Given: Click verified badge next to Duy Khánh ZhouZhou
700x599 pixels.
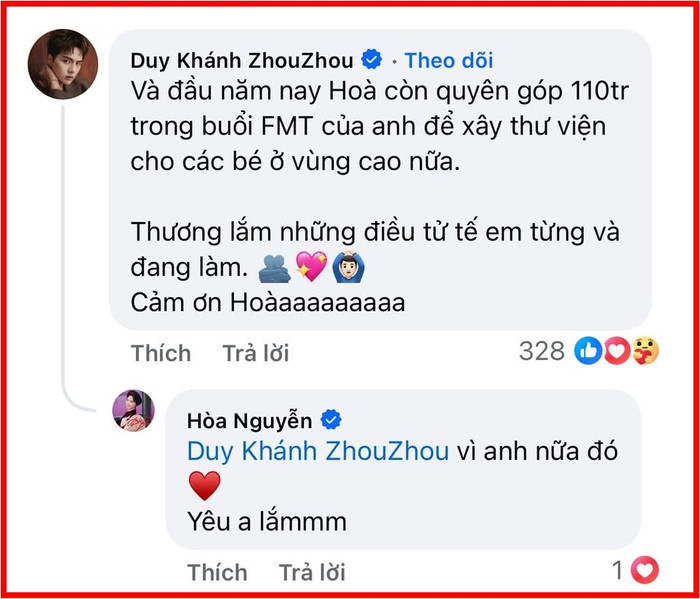Looking at the screenshot, I should 371,59.
